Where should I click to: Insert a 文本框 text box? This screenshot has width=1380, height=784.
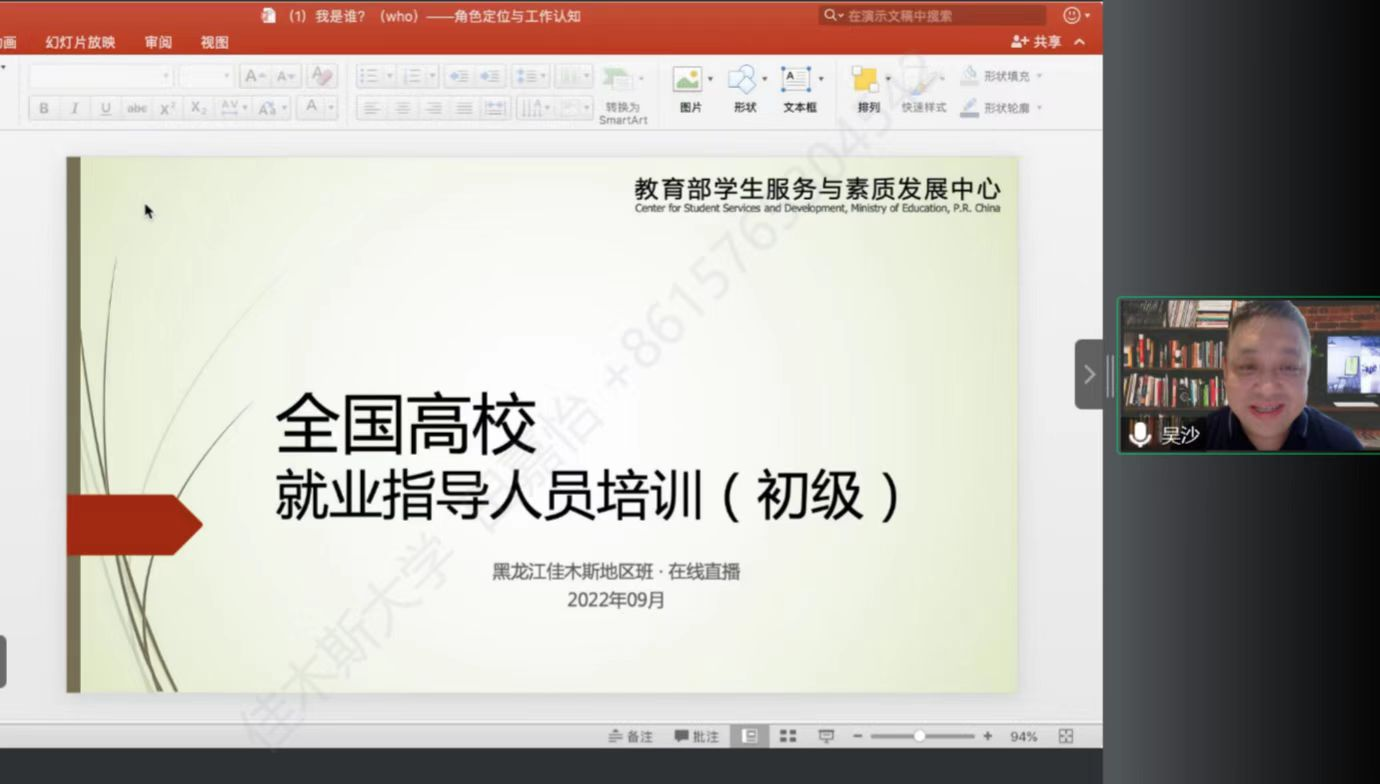tap(796, 80)
